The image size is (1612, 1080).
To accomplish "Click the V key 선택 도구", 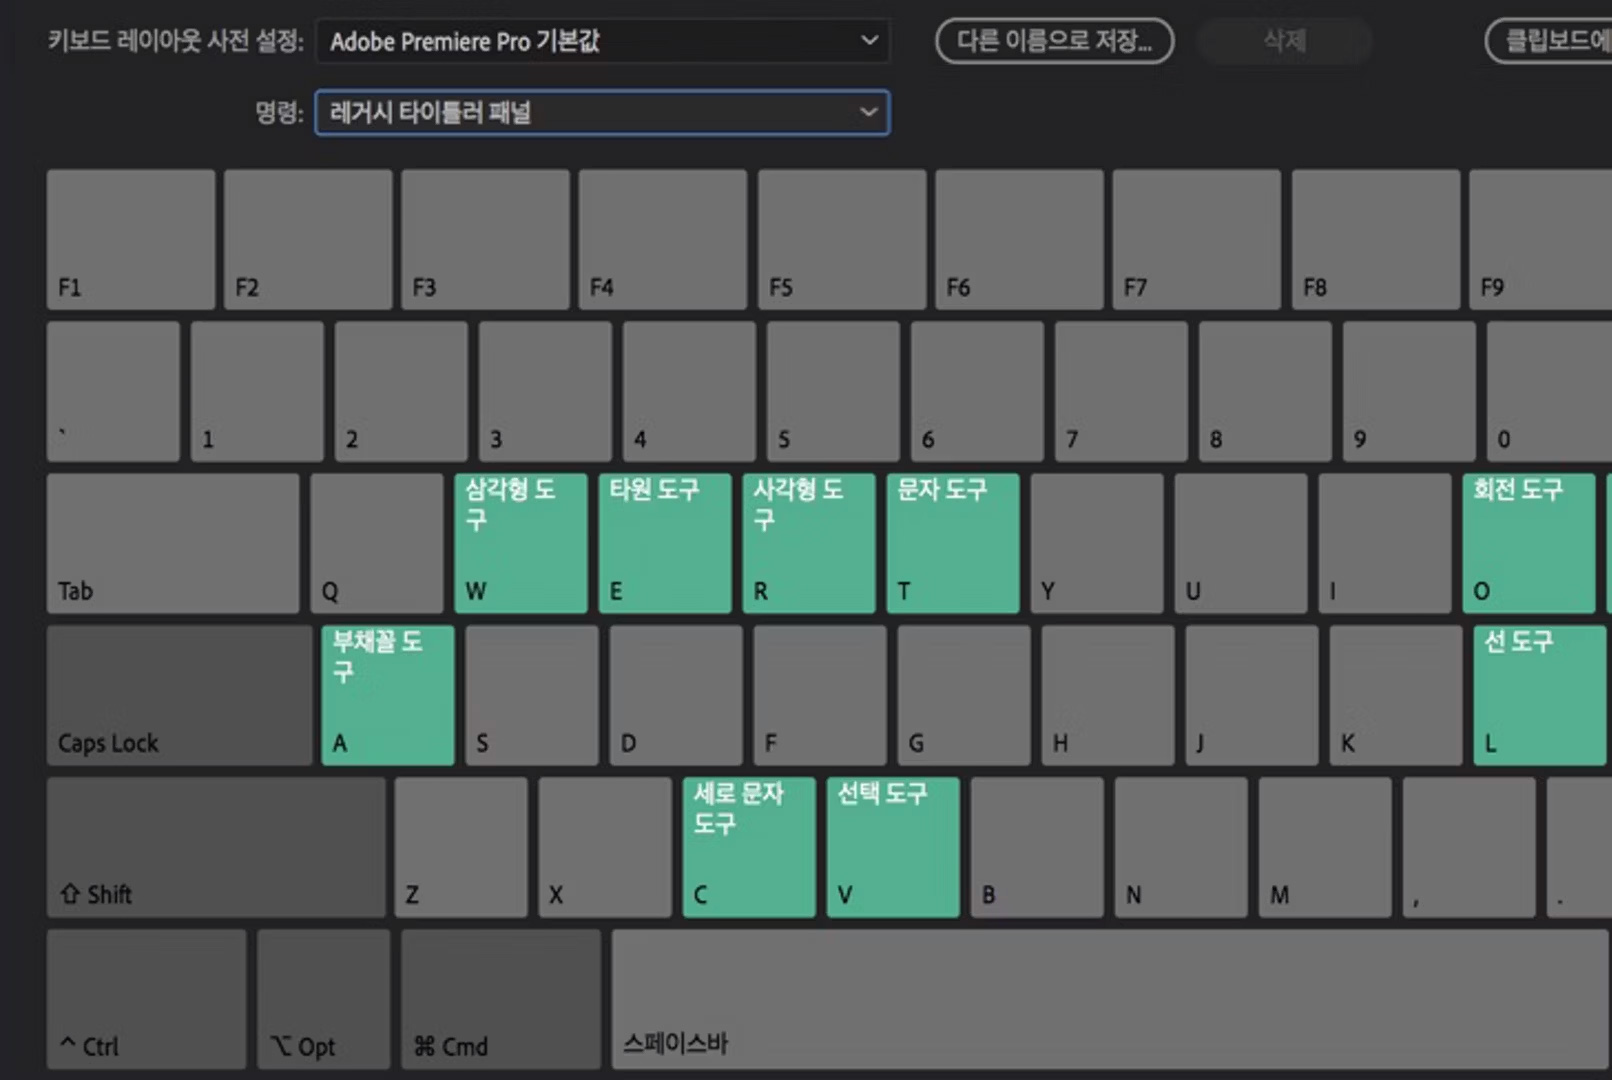I will (892, 847).
